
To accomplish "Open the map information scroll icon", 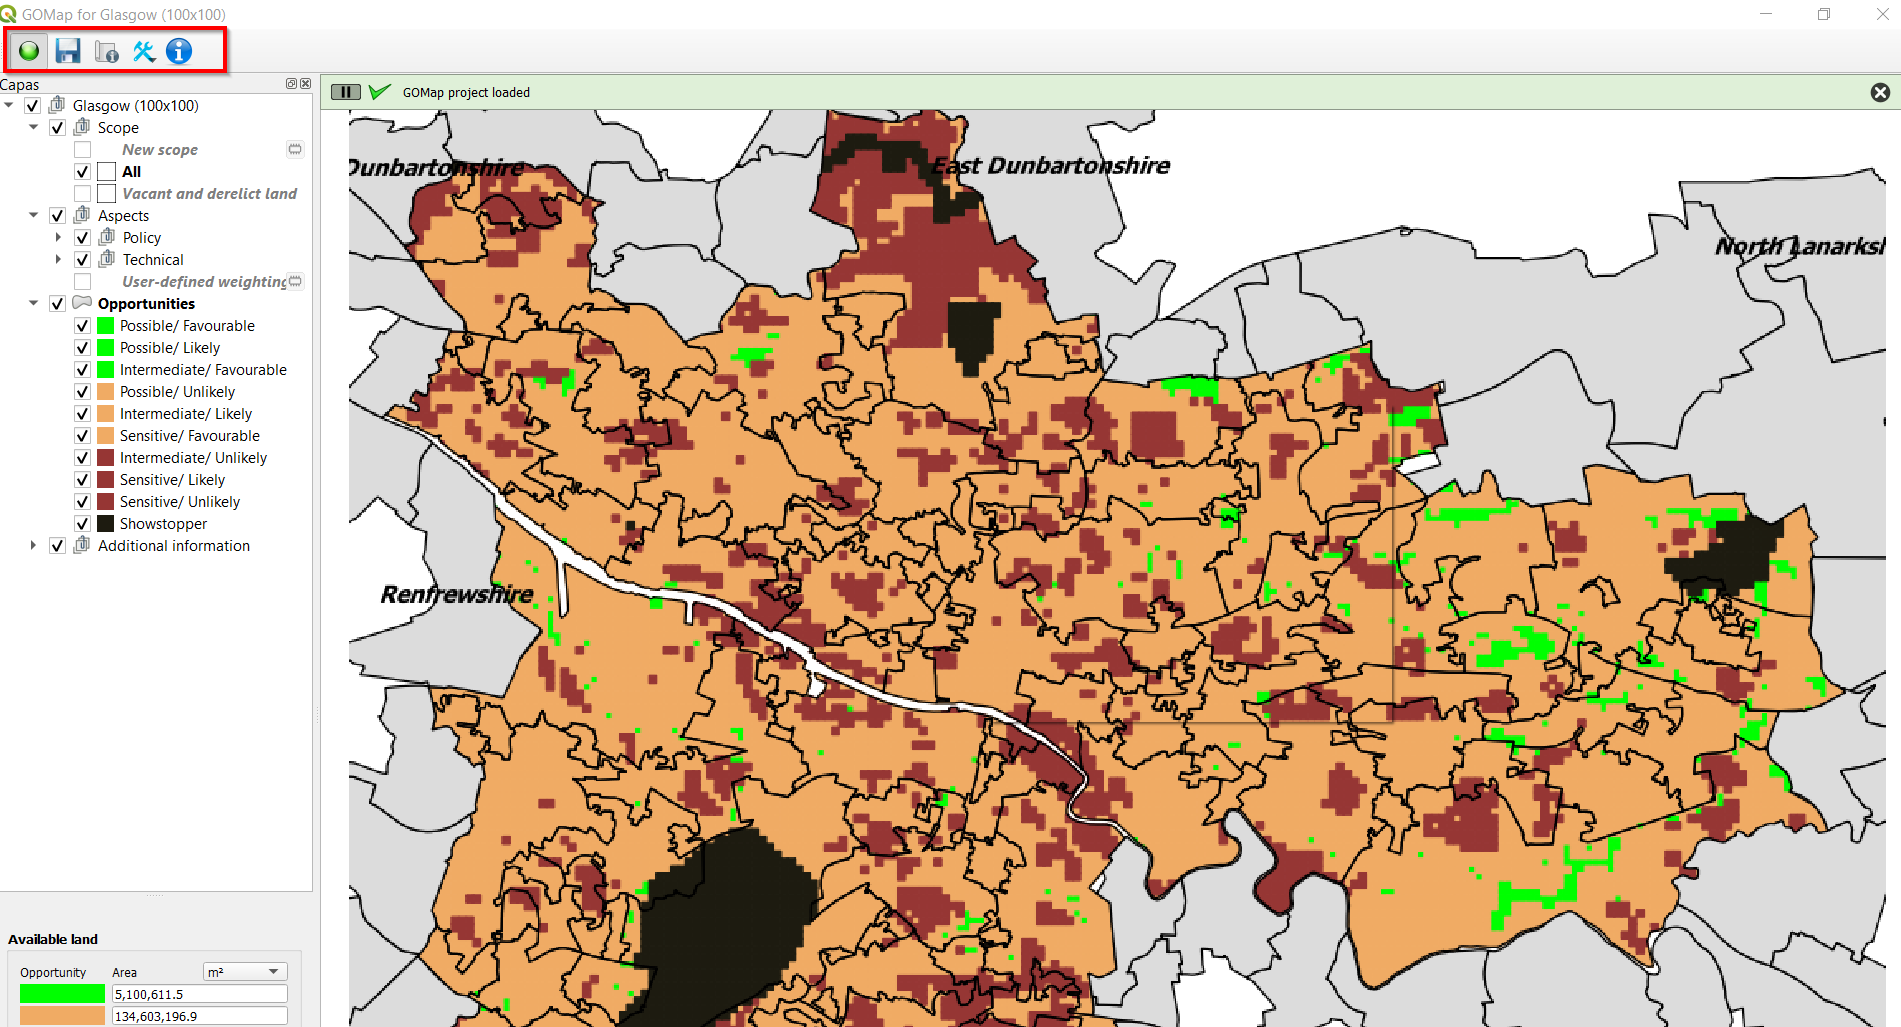I will [106, 51].
